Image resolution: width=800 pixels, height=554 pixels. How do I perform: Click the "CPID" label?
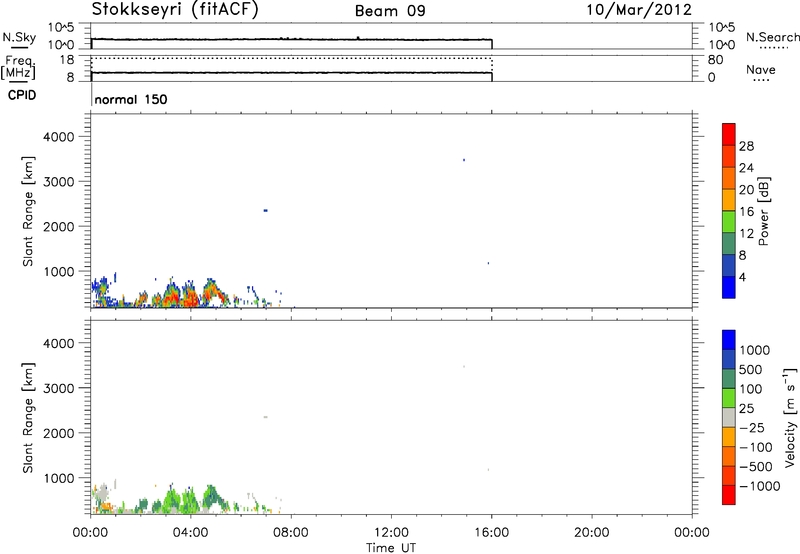coord(22,95)
